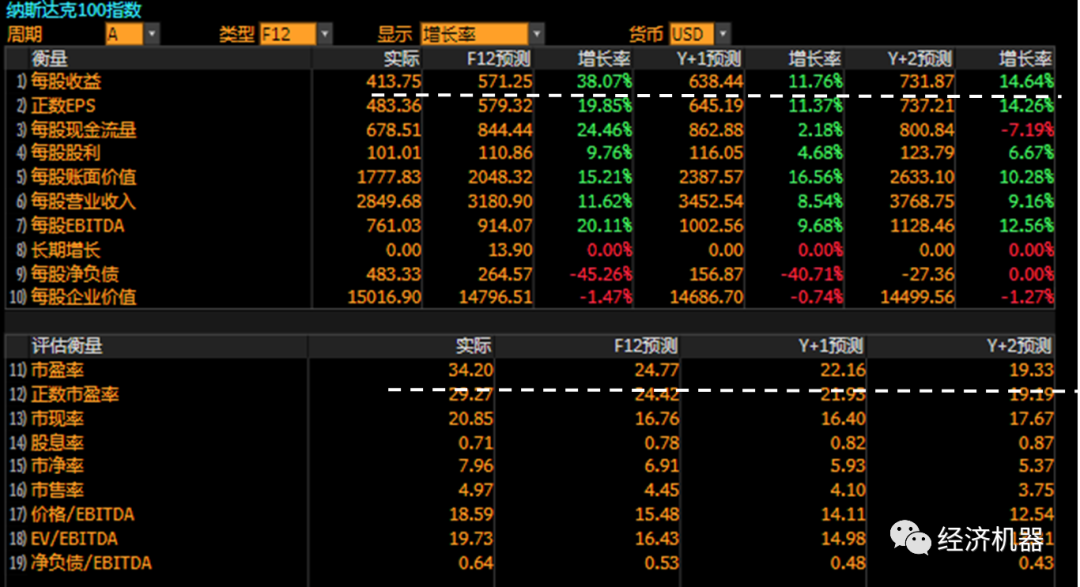Open row 4 每股股利

[66, 153]
